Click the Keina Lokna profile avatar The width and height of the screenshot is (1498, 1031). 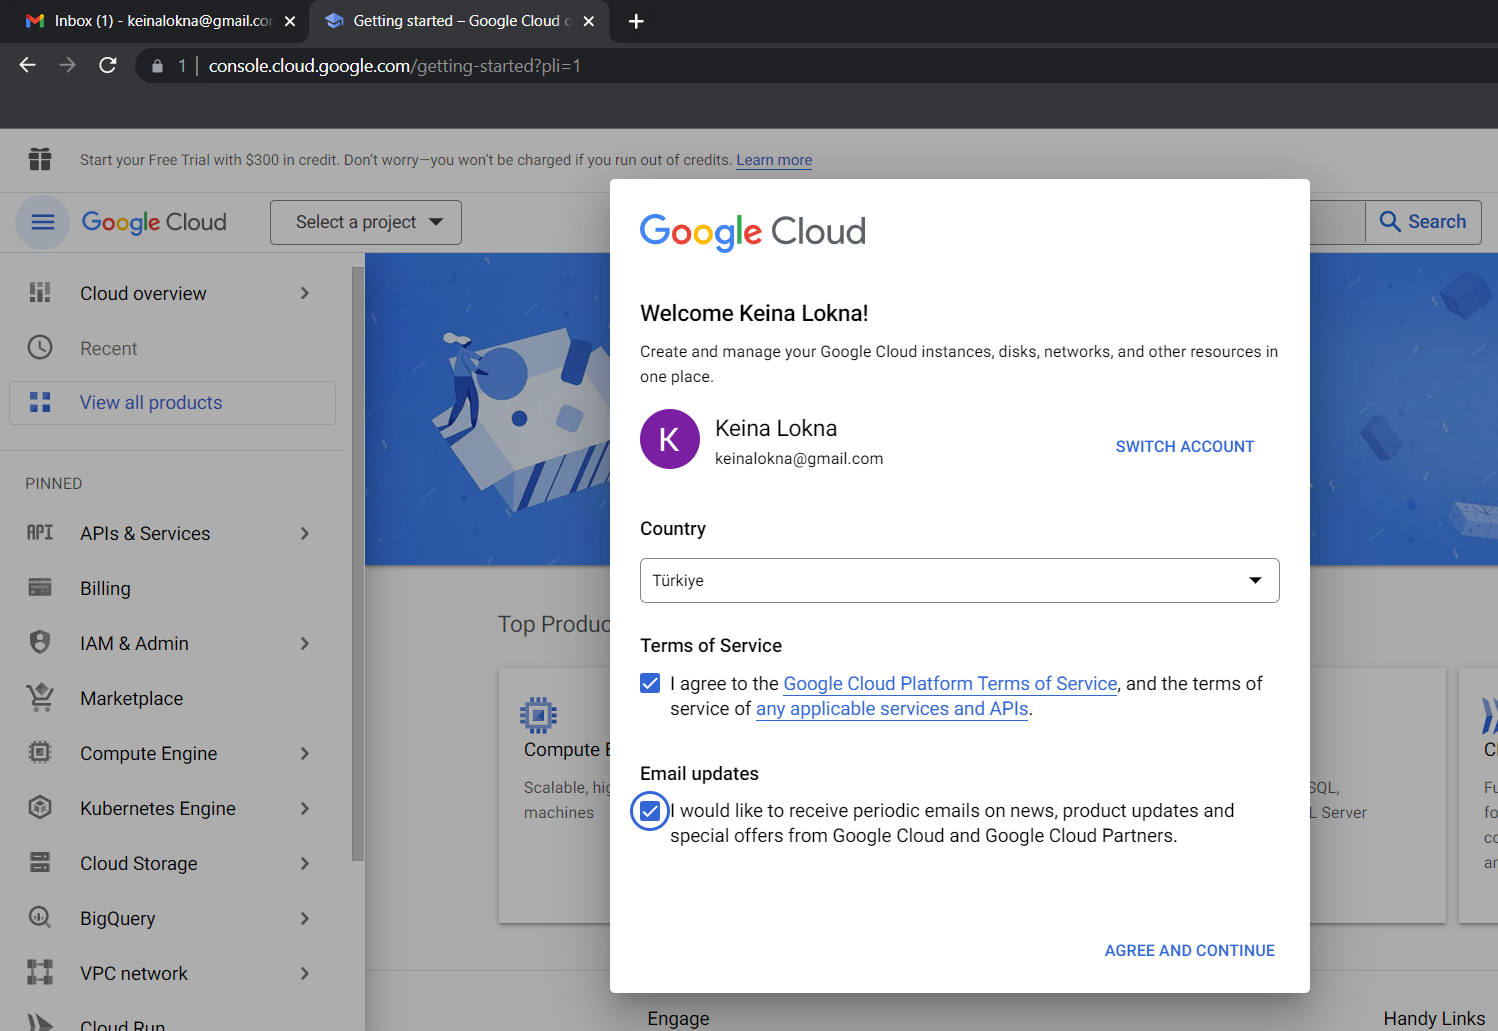click(x=669, y=439)
